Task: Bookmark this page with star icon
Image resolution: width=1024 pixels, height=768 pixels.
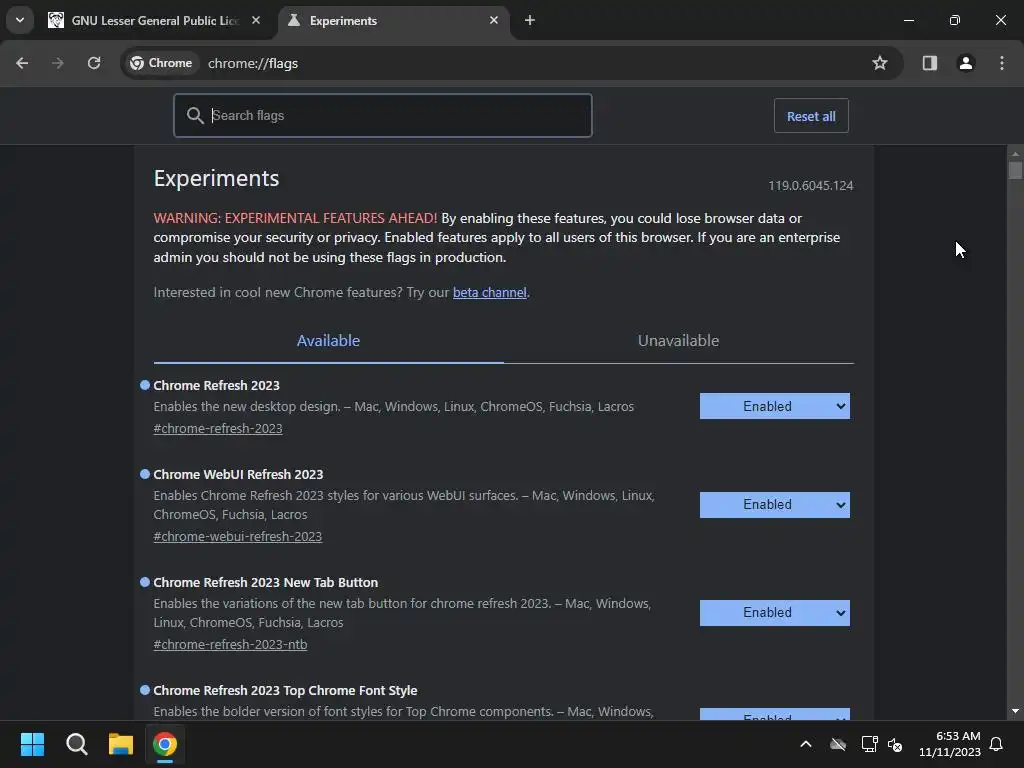Action: click(880, 63)
